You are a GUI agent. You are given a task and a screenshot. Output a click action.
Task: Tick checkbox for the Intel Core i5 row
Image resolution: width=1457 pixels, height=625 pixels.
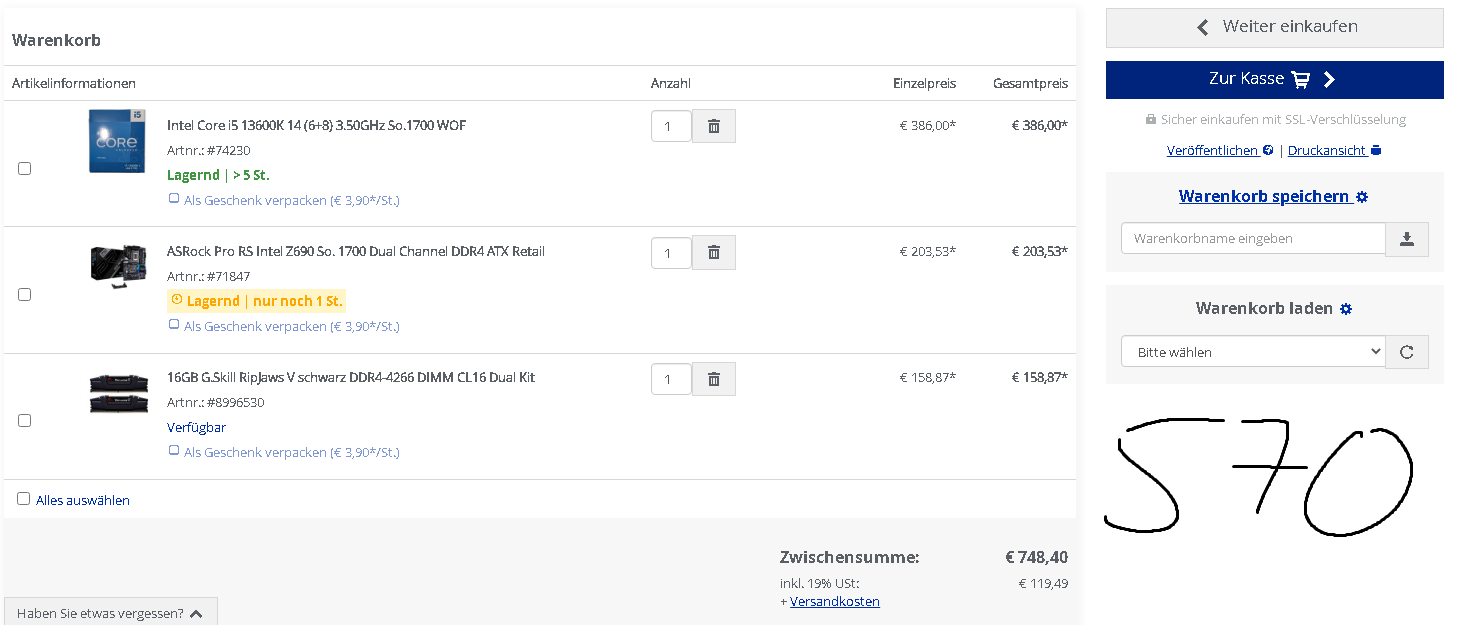(25, 168)
